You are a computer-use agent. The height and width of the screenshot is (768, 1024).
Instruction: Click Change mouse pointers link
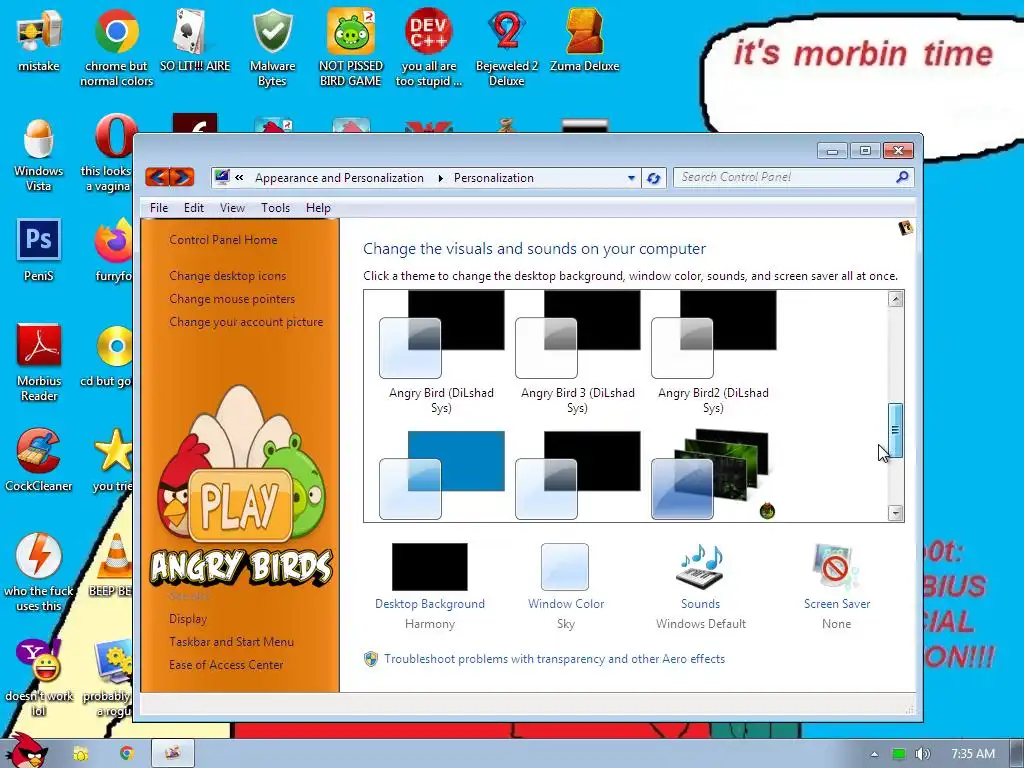coord(232,298)
